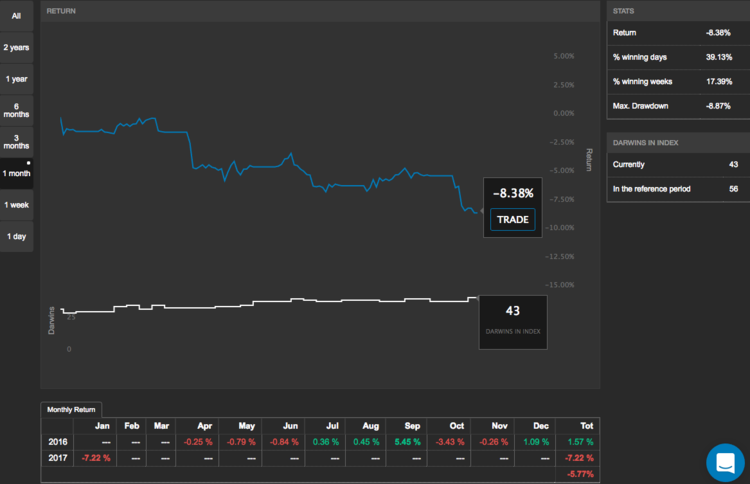Click the RETURN panel header
The height and width of the screenshot is (484, 750).
point(61,11)
